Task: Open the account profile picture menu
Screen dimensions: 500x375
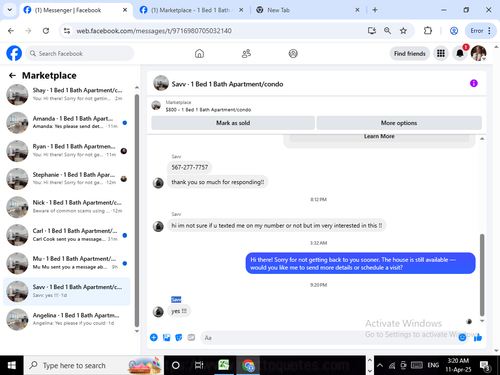Action: point(478,53)
